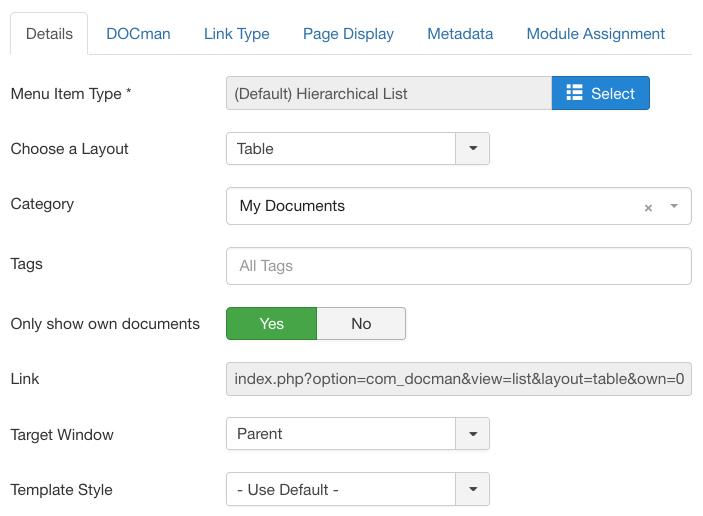Viewport: 703px width, 516px height.
Task: Click the Link URL field
Action: click(459, 379)
